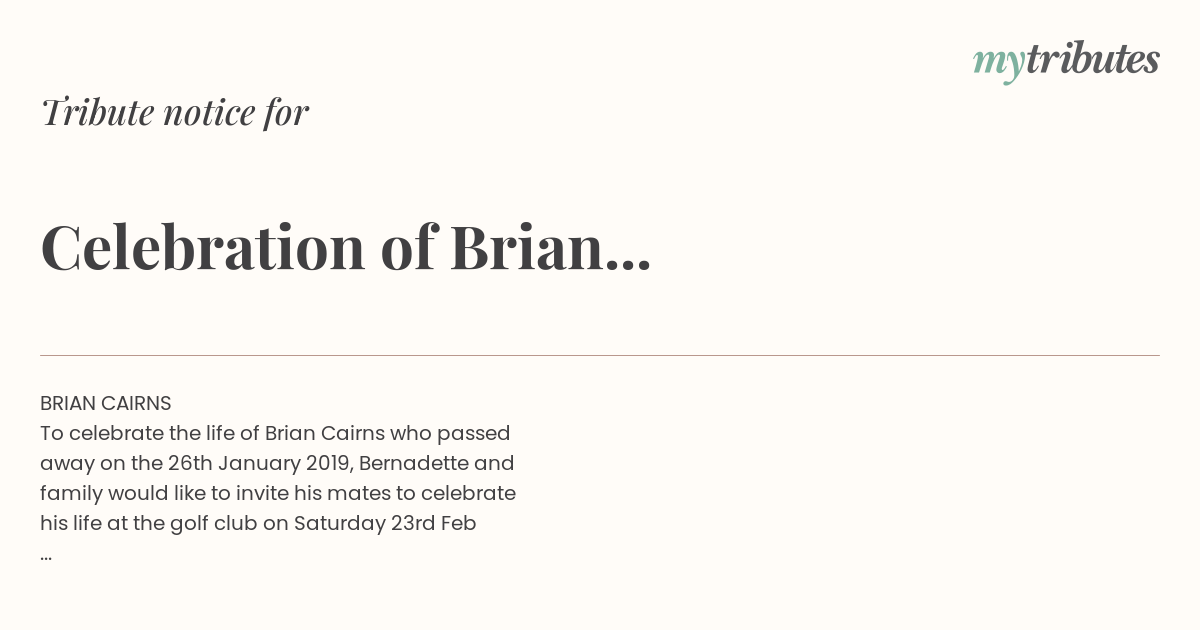Click the dark "tributes" part of logo
The image size is (1200, 630).
pos(1093,60)
